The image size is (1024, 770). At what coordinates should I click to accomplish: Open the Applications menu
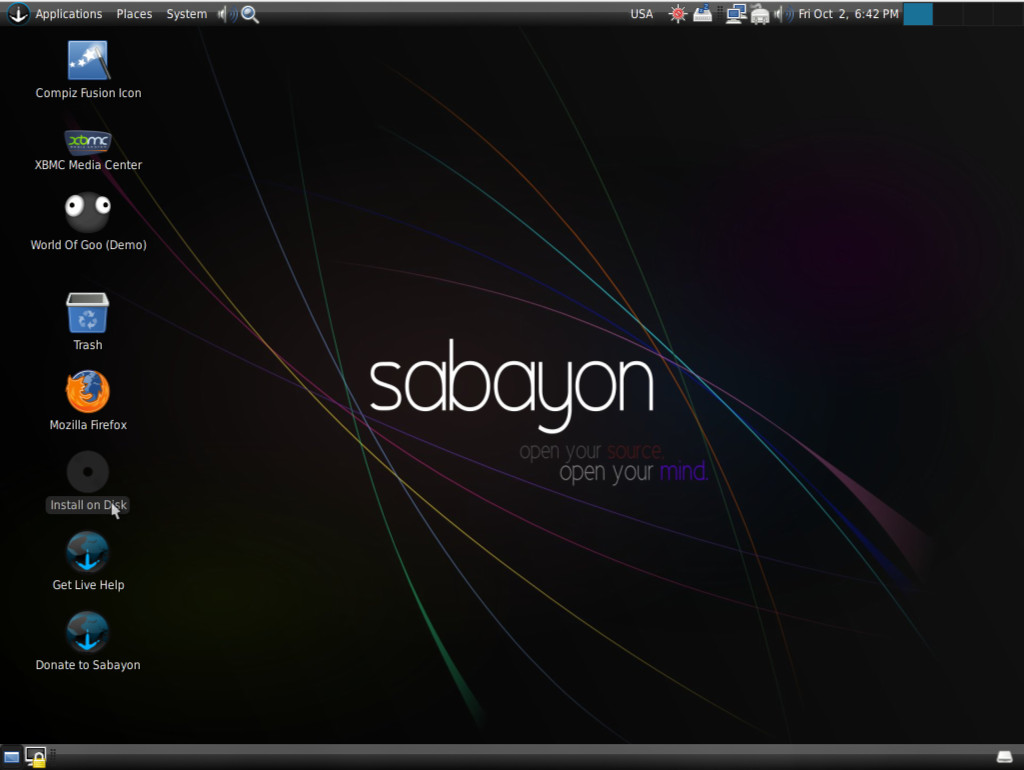69,14
